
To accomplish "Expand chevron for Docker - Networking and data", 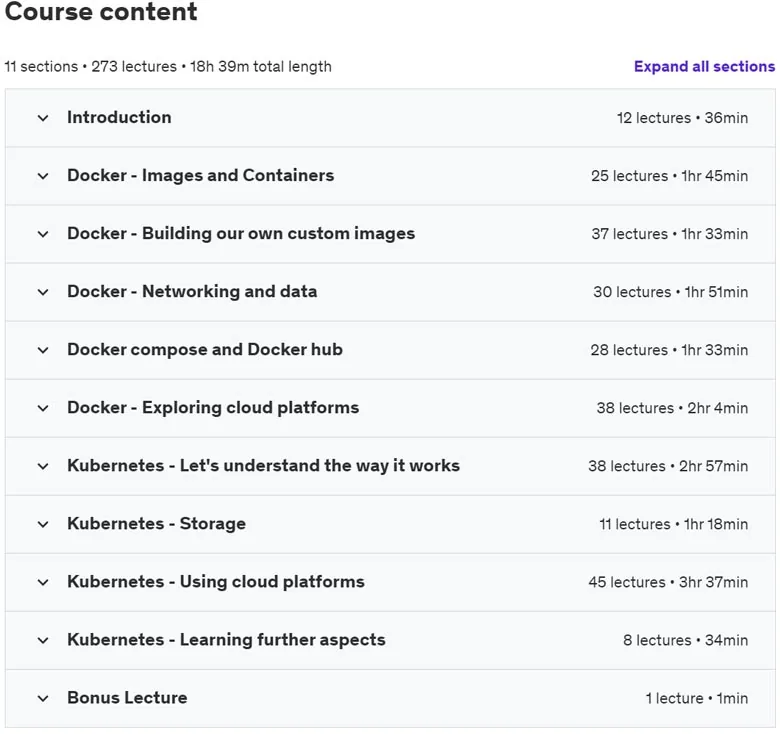I will tap(43, 292).
